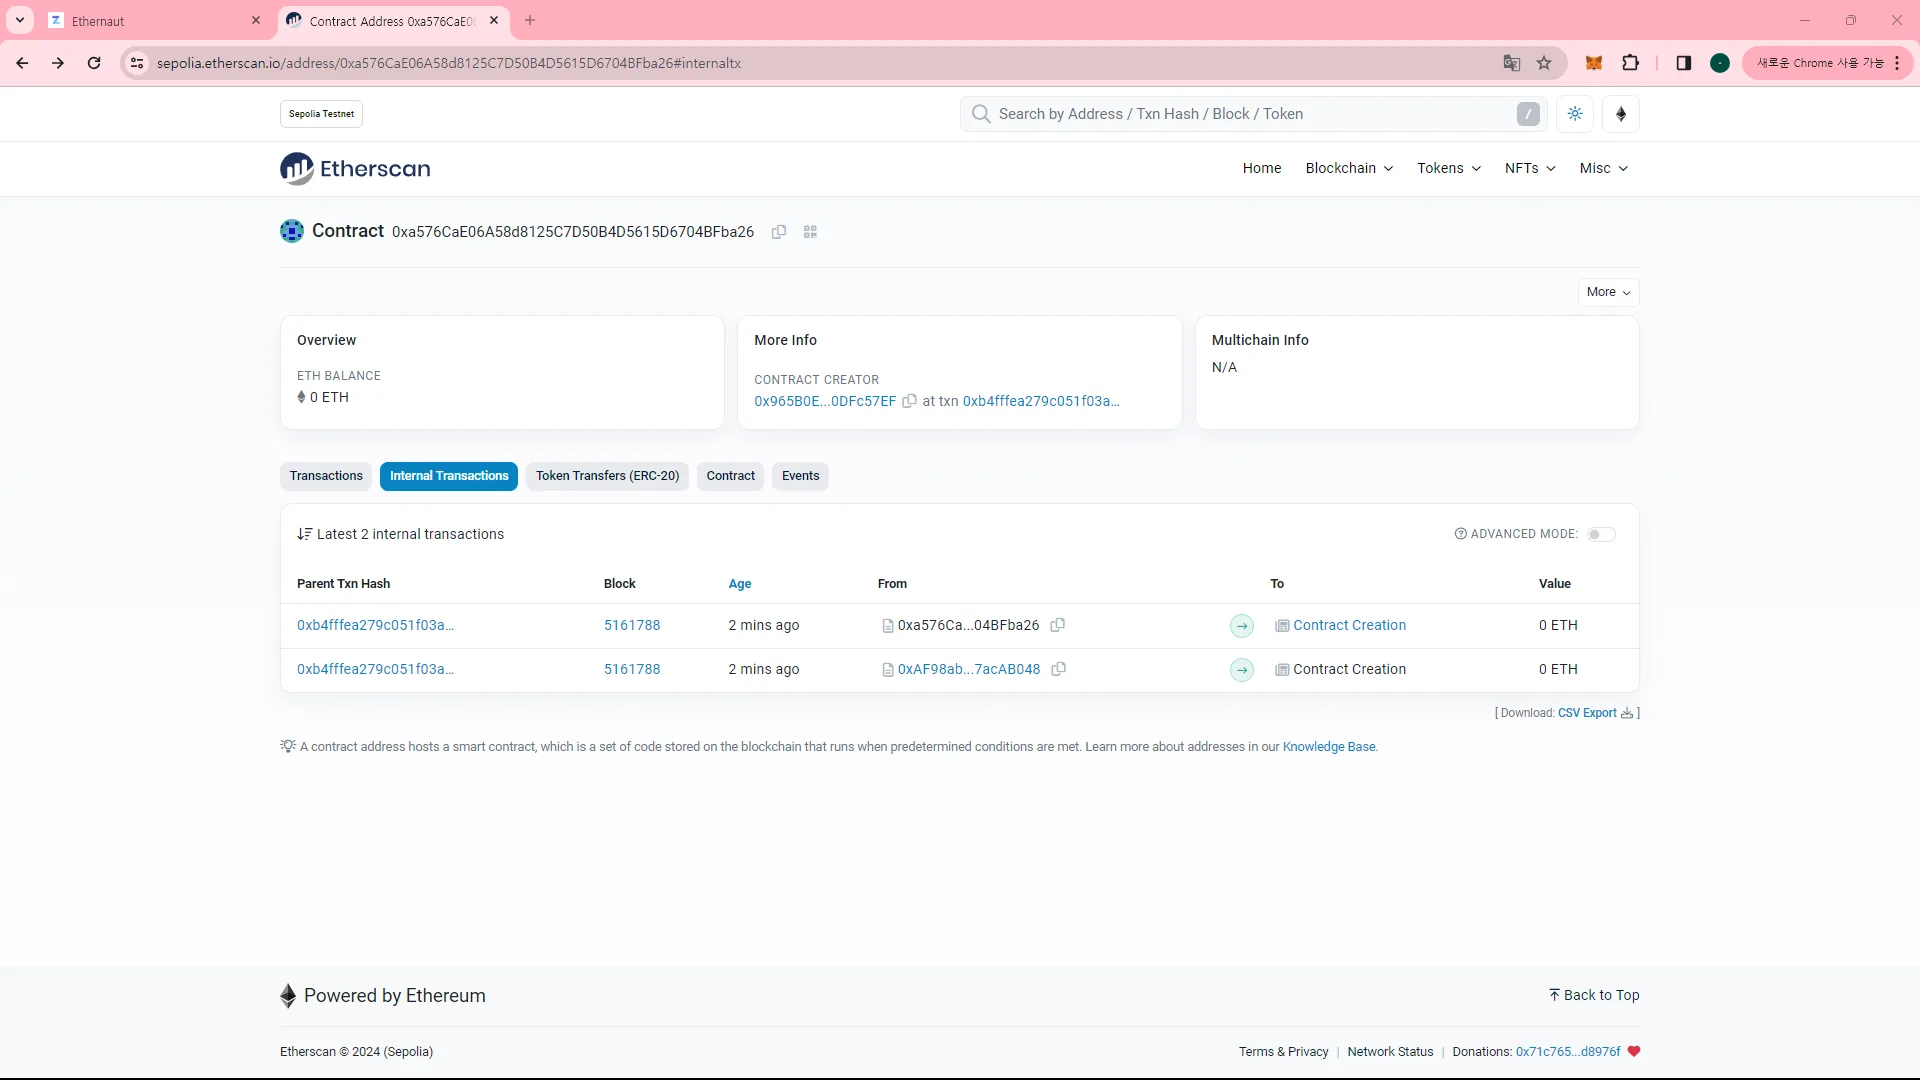Open block 5161788 in first row
This screenshot has height=1080, width=1920.
[x=632, y=625]
